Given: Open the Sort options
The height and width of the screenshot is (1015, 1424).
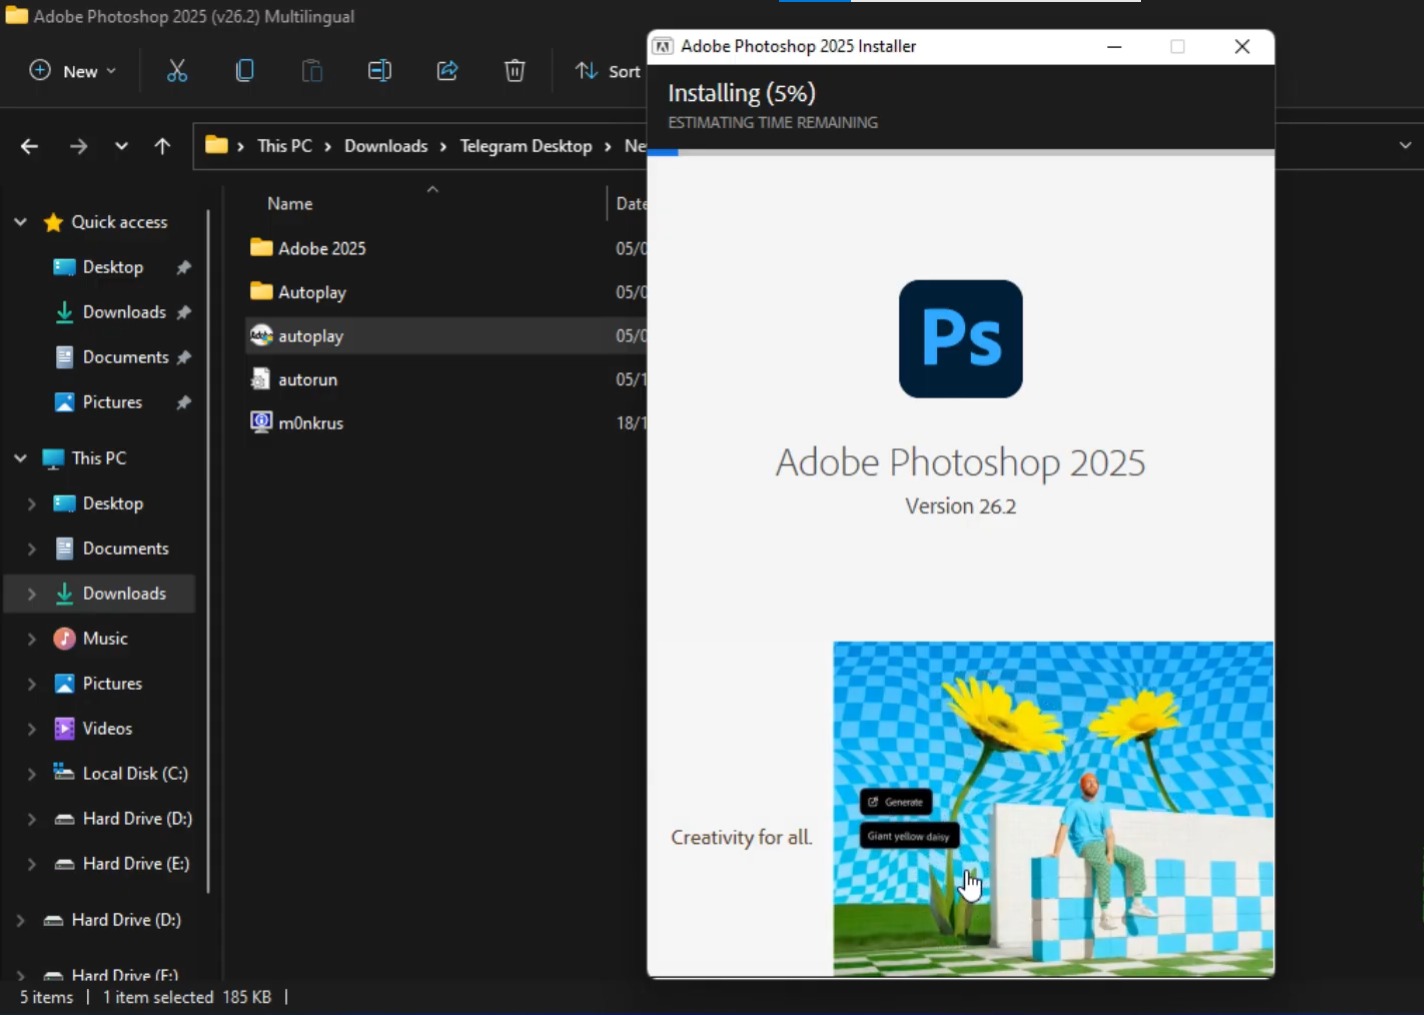Looking at the screenshot, I should pyautogui.click(x=608, y=71).
